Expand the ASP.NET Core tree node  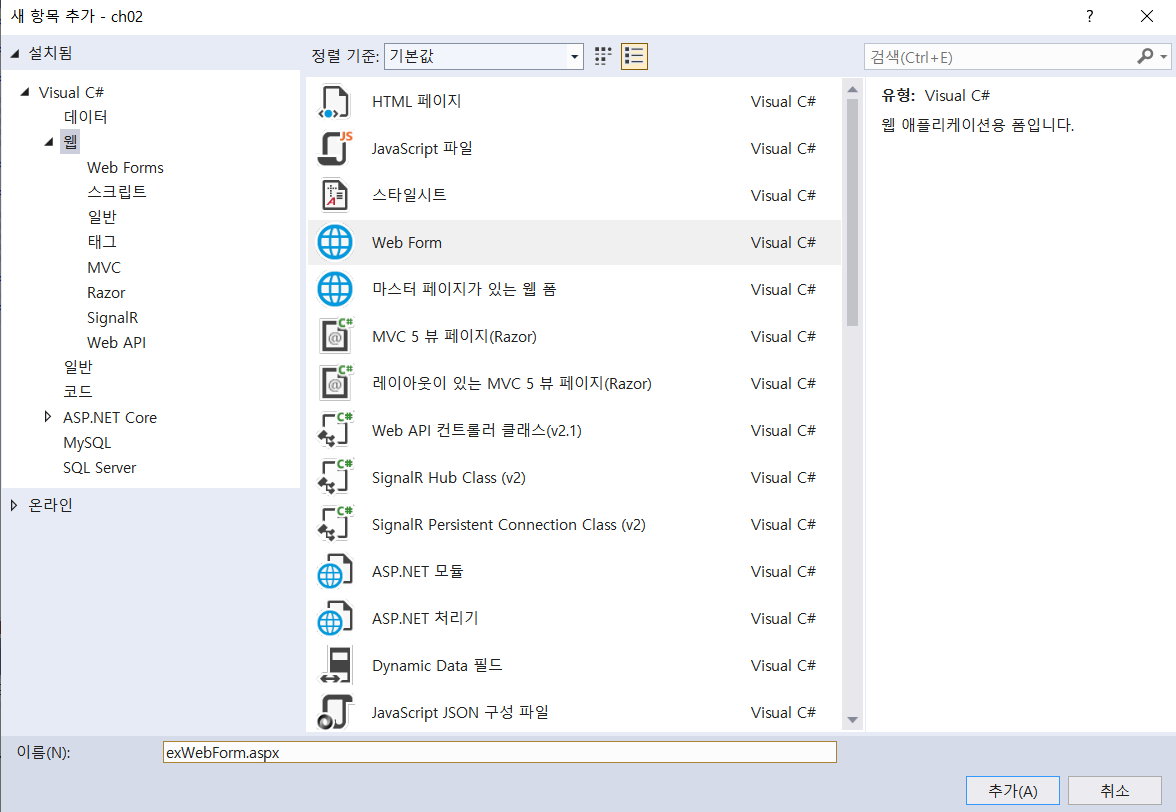[x=48, y=417]
